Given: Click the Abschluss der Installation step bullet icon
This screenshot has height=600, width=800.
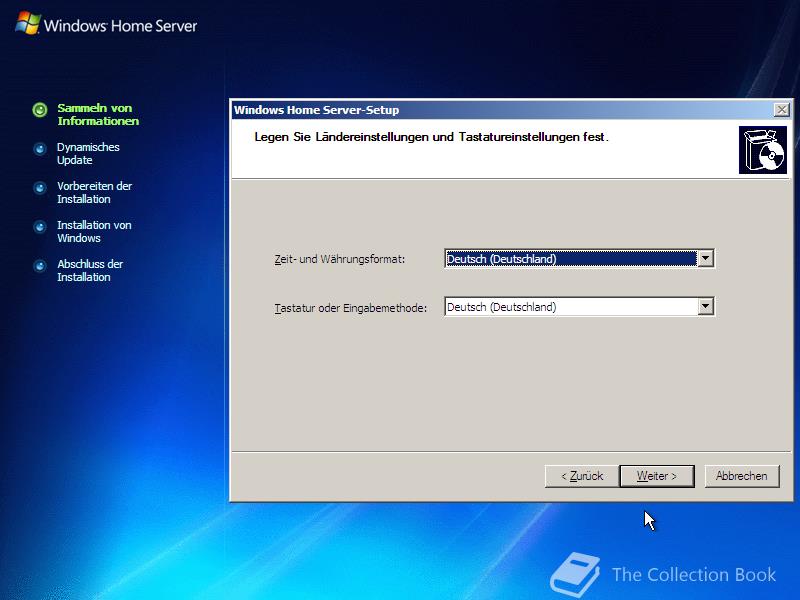Looking at the screenshot, I should 40,266.
